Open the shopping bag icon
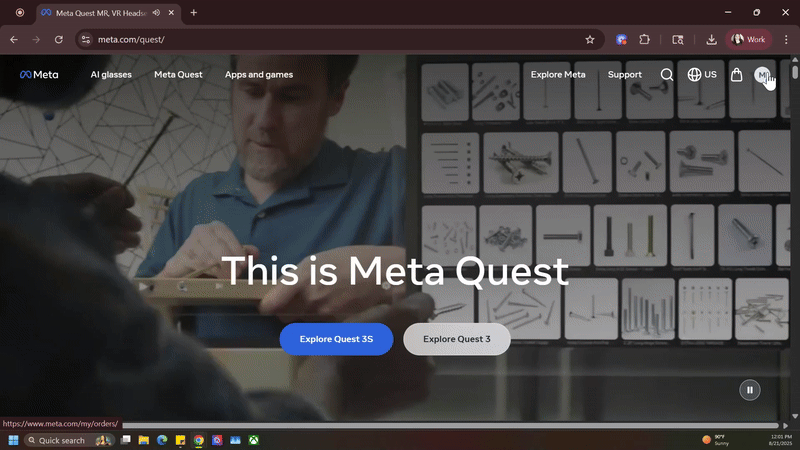The height and width of the screenshot is (450, 800). click(736, 75)
